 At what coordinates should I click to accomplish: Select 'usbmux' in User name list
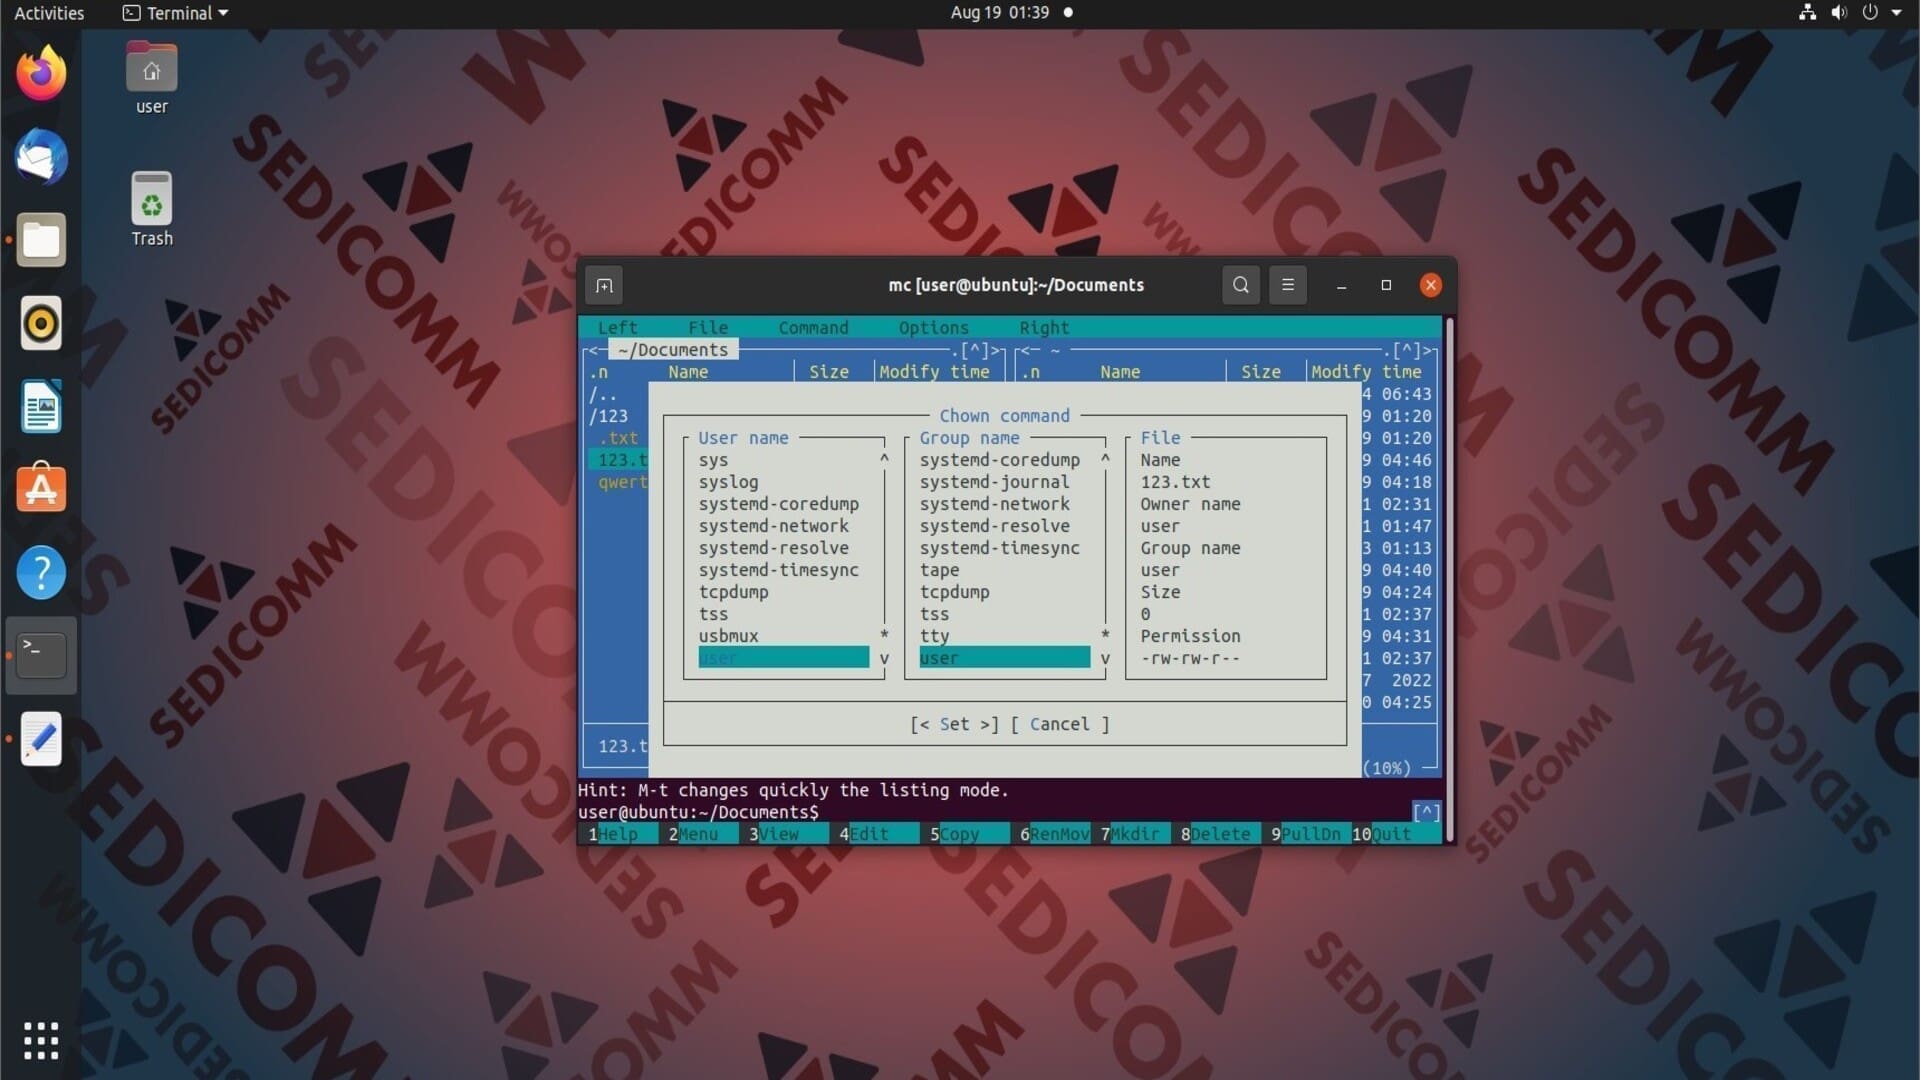728,636
